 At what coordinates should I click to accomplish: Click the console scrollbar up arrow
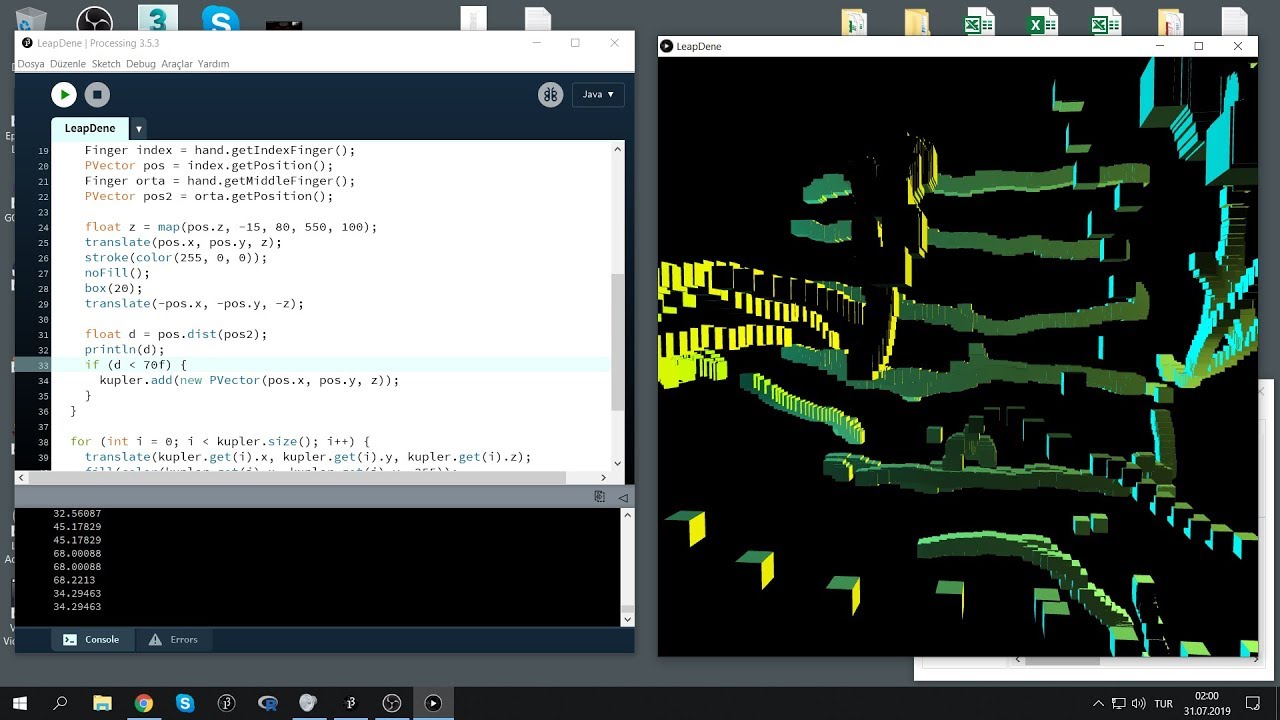628,515
